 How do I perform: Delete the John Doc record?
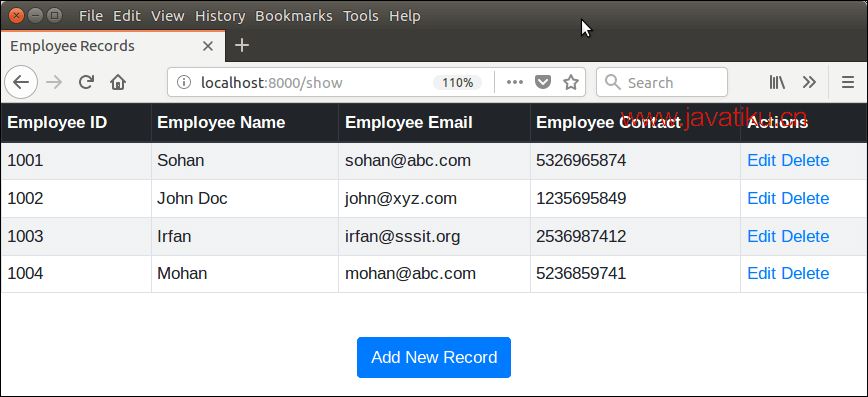coord(805,198)
